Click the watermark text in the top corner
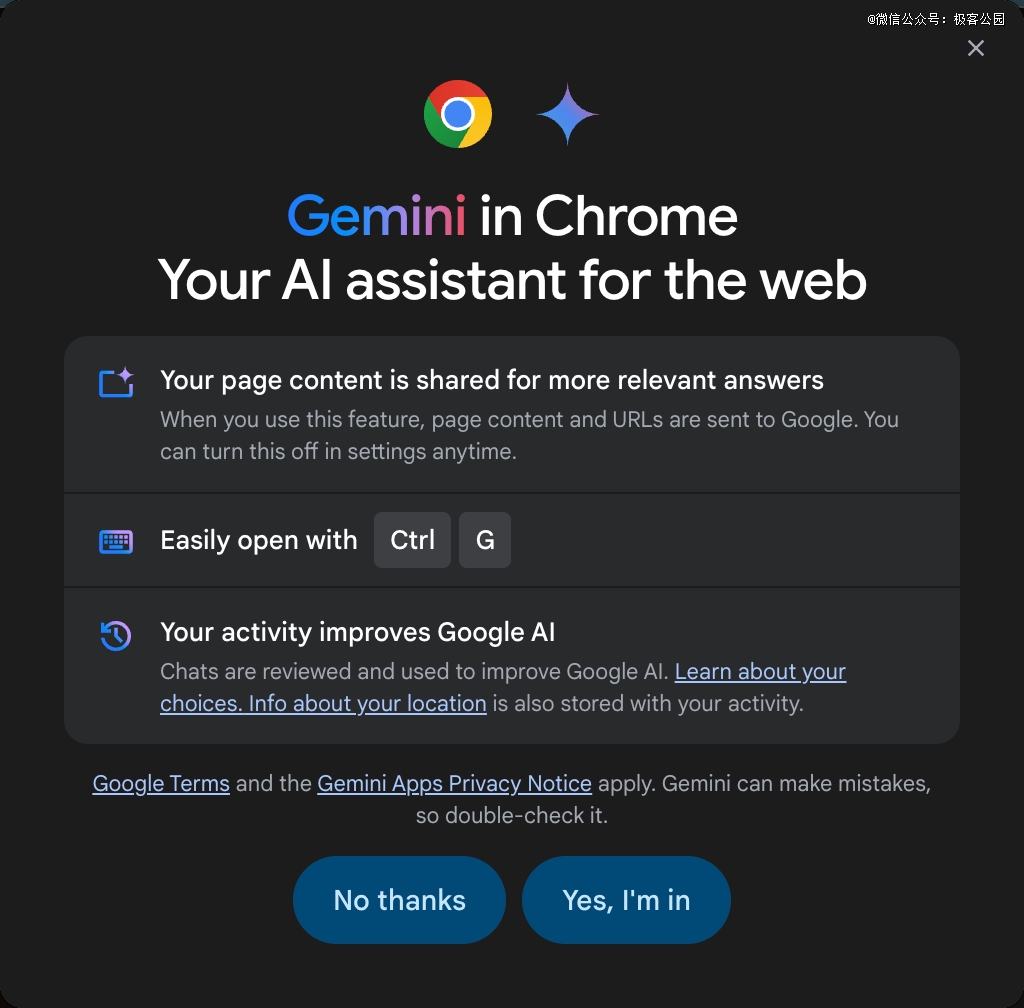Image resolution: width=1024 pixels, height=1008 pixels. click(936, 19)
